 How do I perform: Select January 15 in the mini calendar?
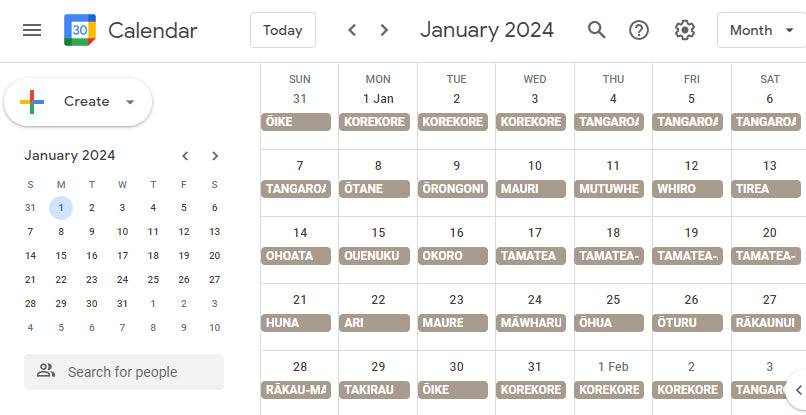coord(61,255)
